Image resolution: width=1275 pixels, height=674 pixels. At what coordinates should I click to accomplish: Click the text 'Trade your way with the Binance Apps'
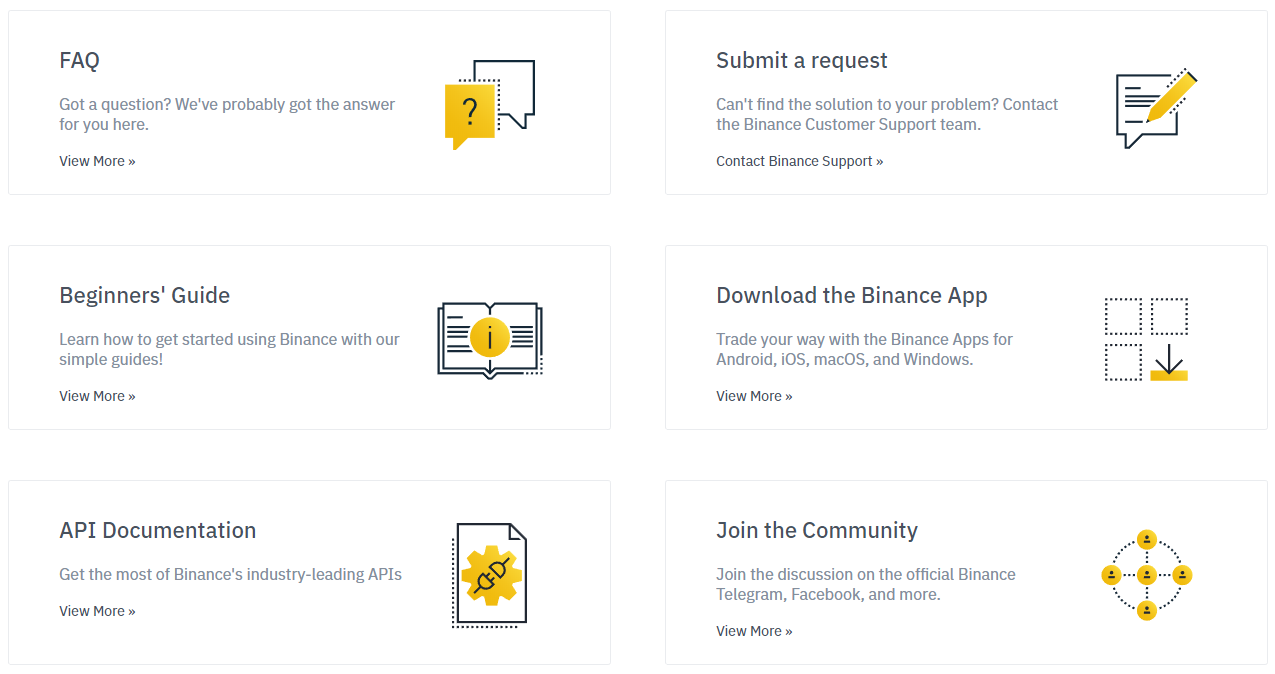click(x=852, y=340)
